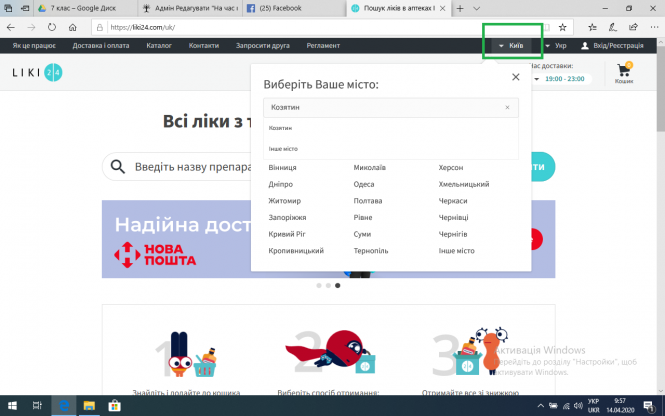The width and height of the screenshot is (665, 416).
Task: Open the Укр language dropdown
Action: [555, 46]
